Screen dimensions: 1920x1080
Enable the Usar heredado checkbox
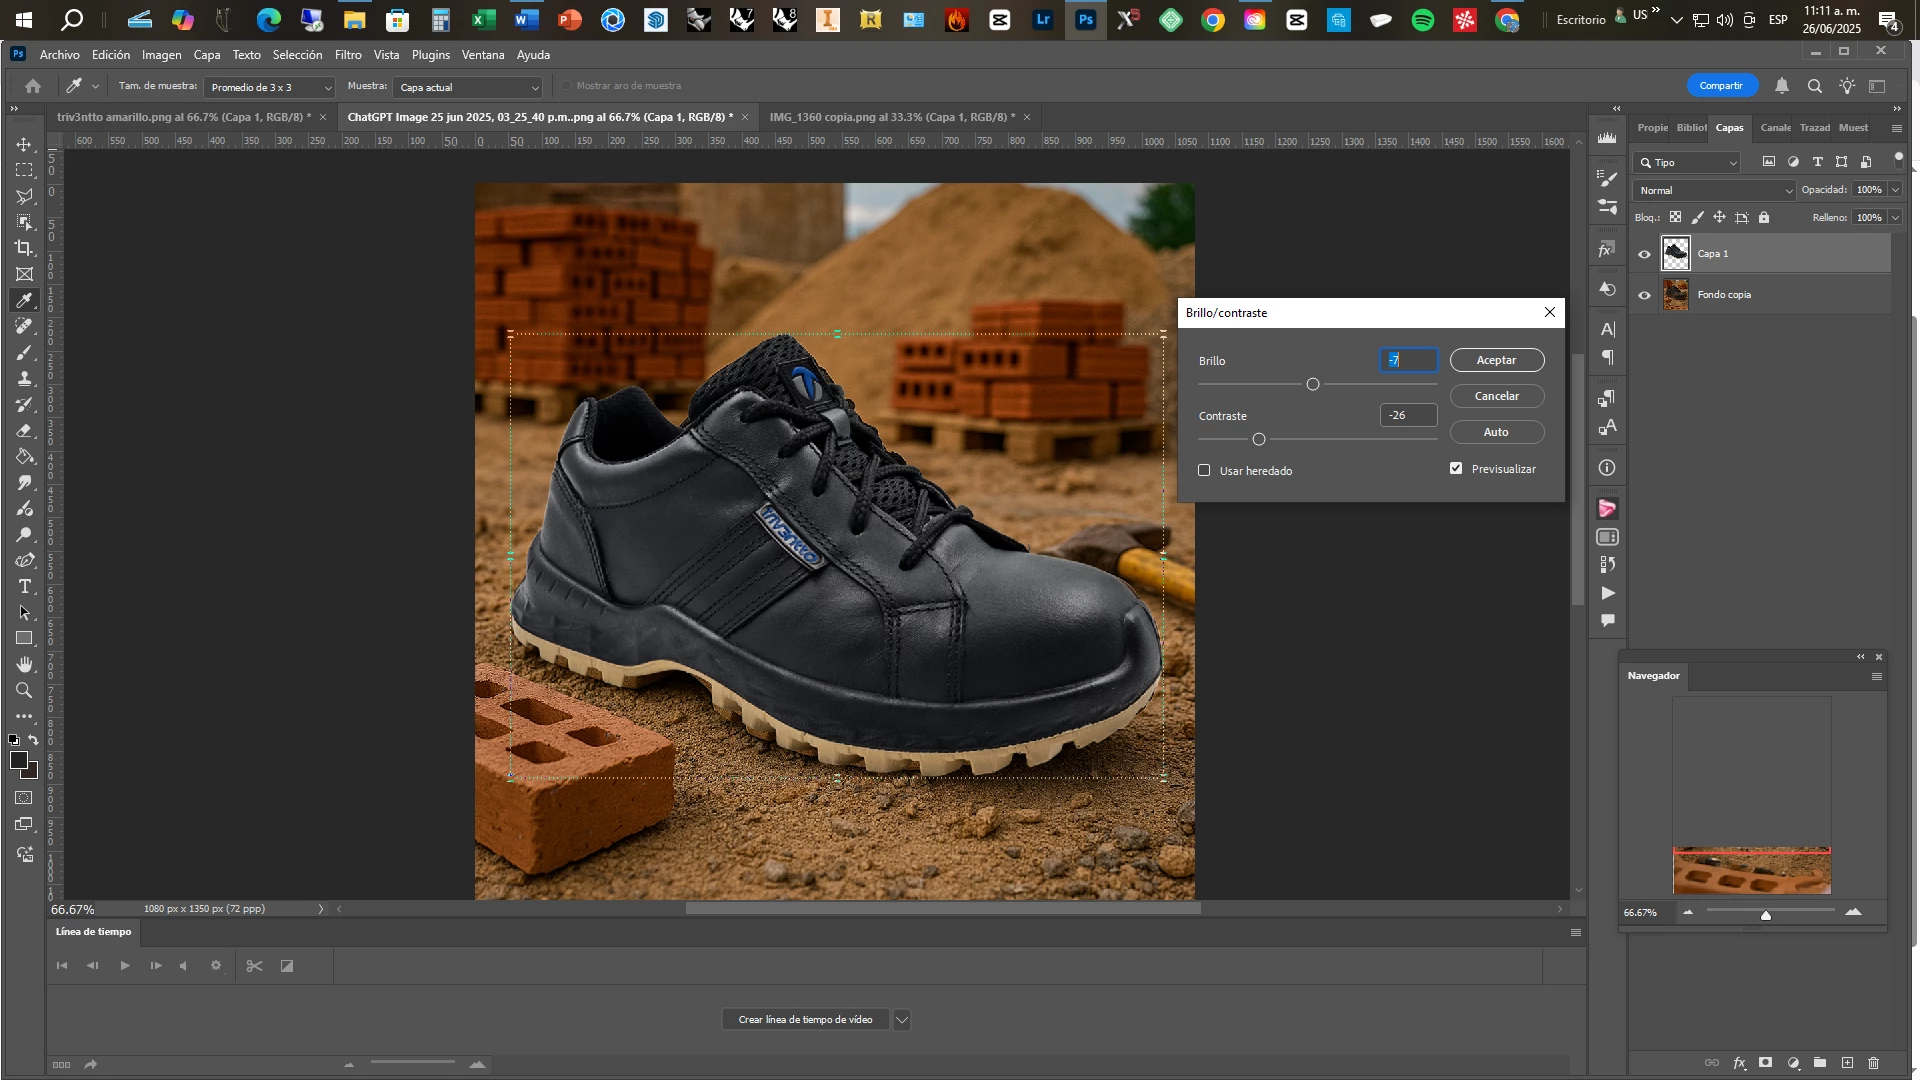(1204, 470)
